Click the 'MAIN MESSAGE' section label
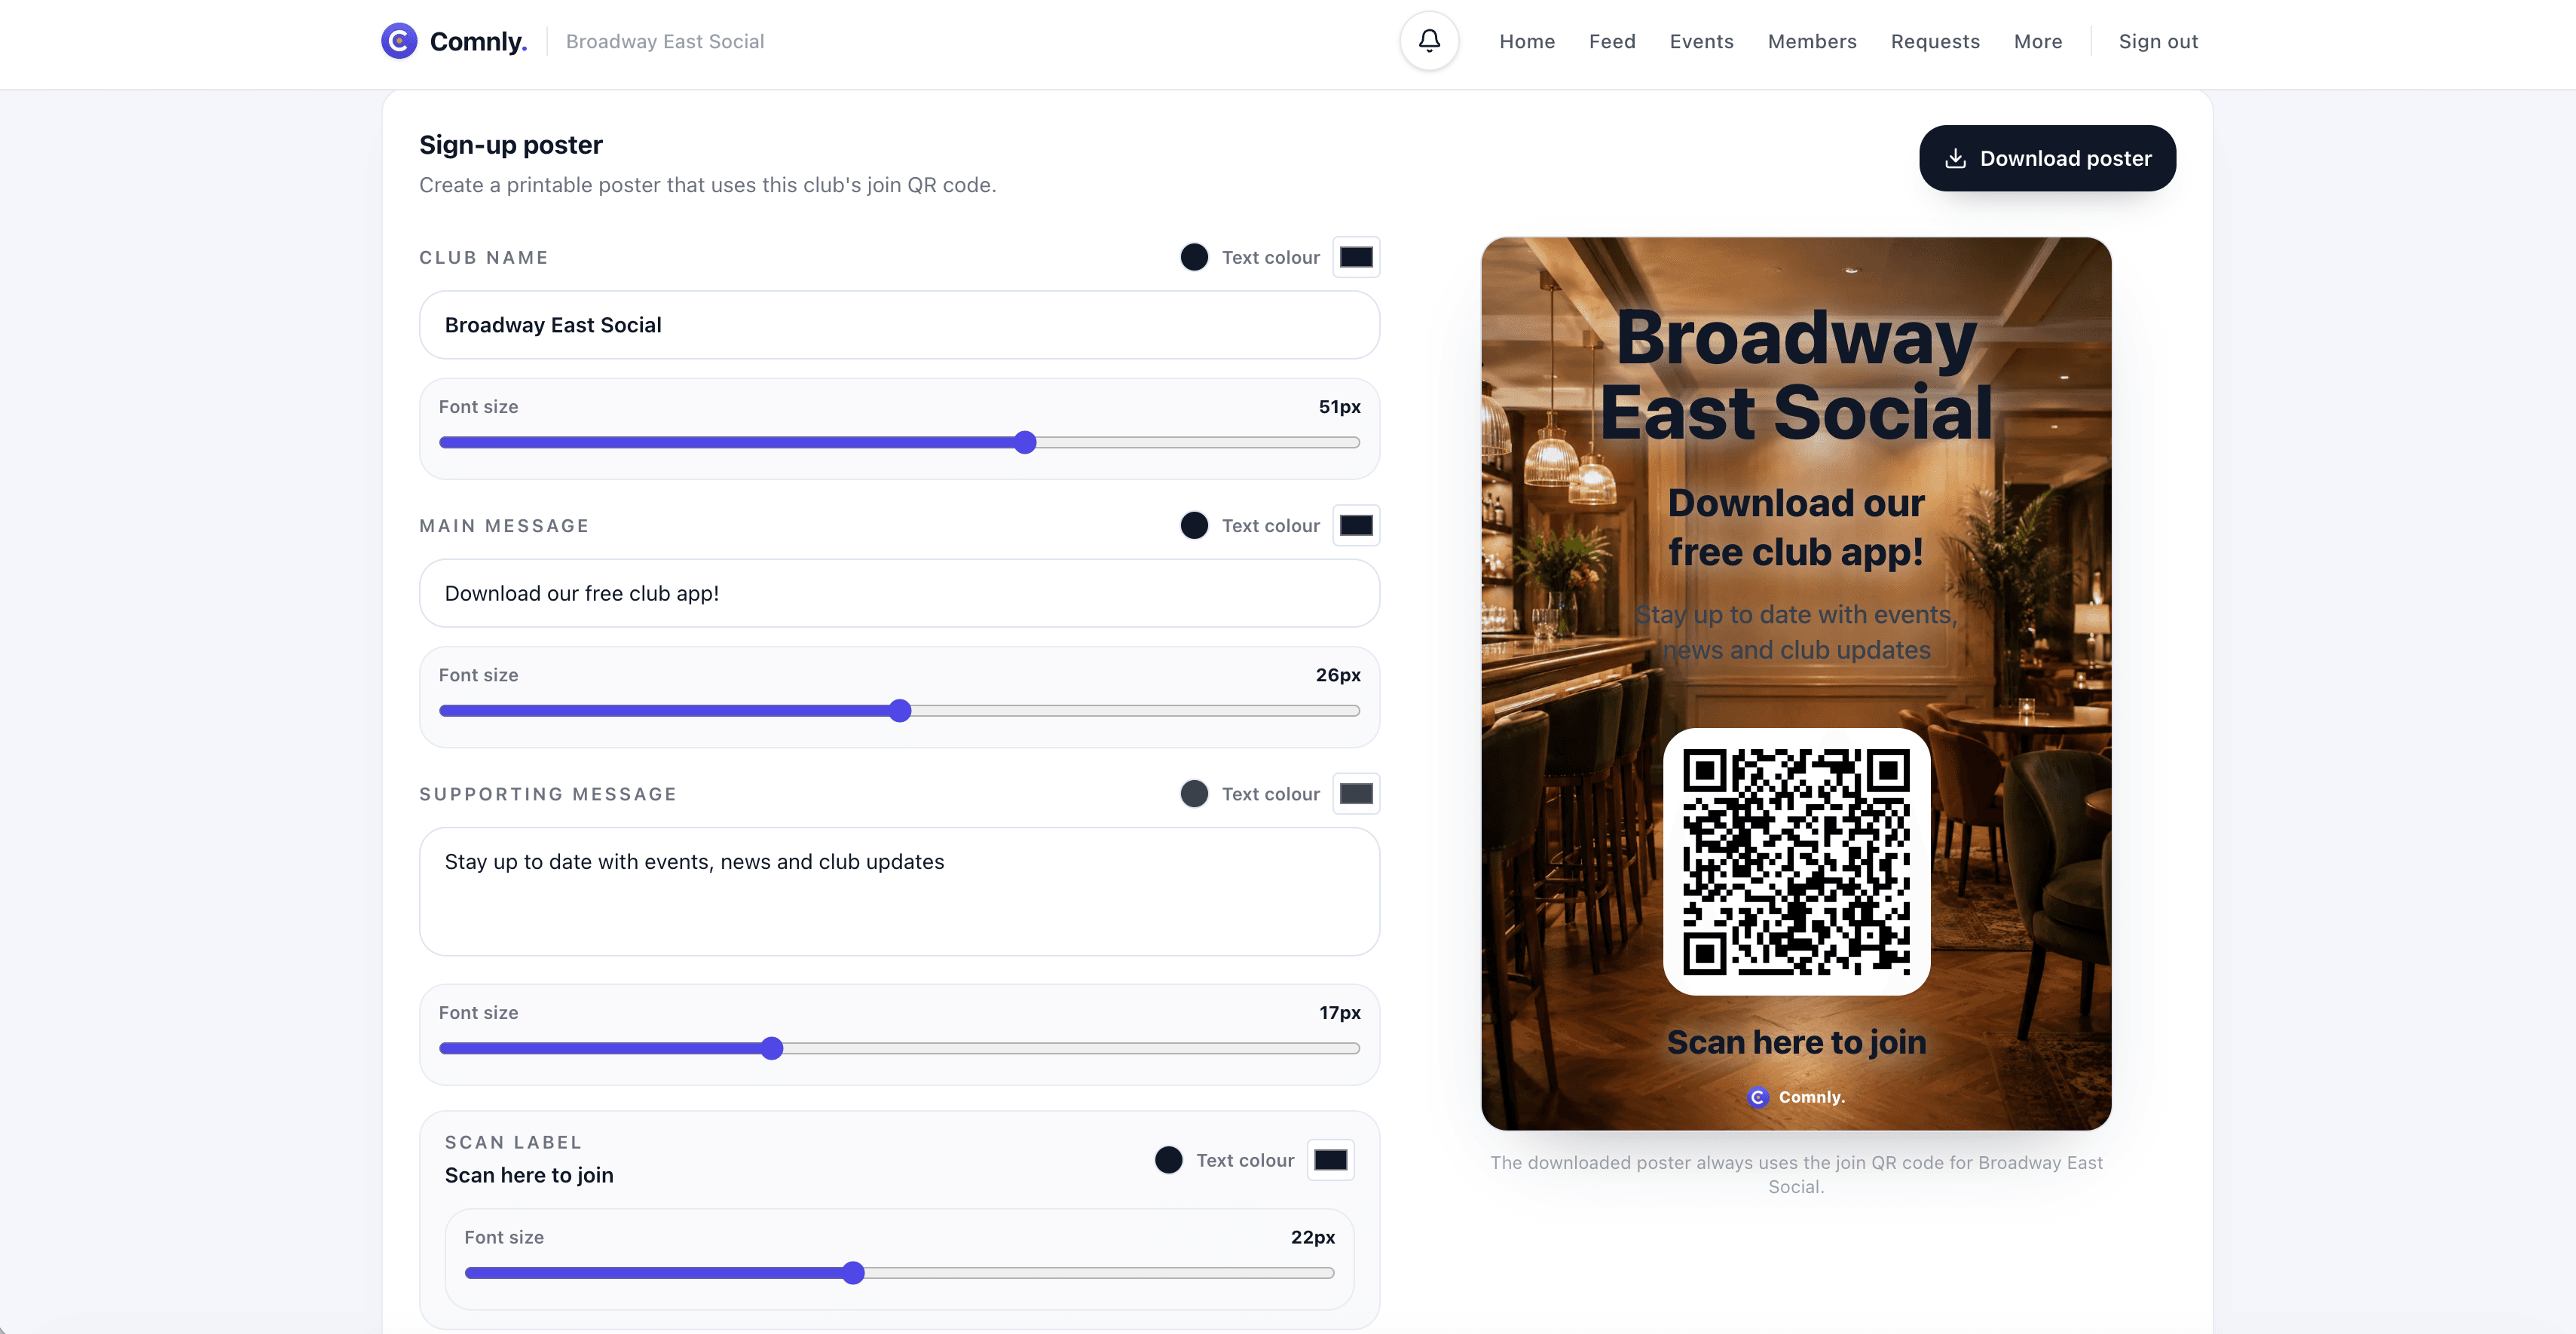Image resolution: width=2576 pixels, height=1334 pixels. (x=504, y=525)
